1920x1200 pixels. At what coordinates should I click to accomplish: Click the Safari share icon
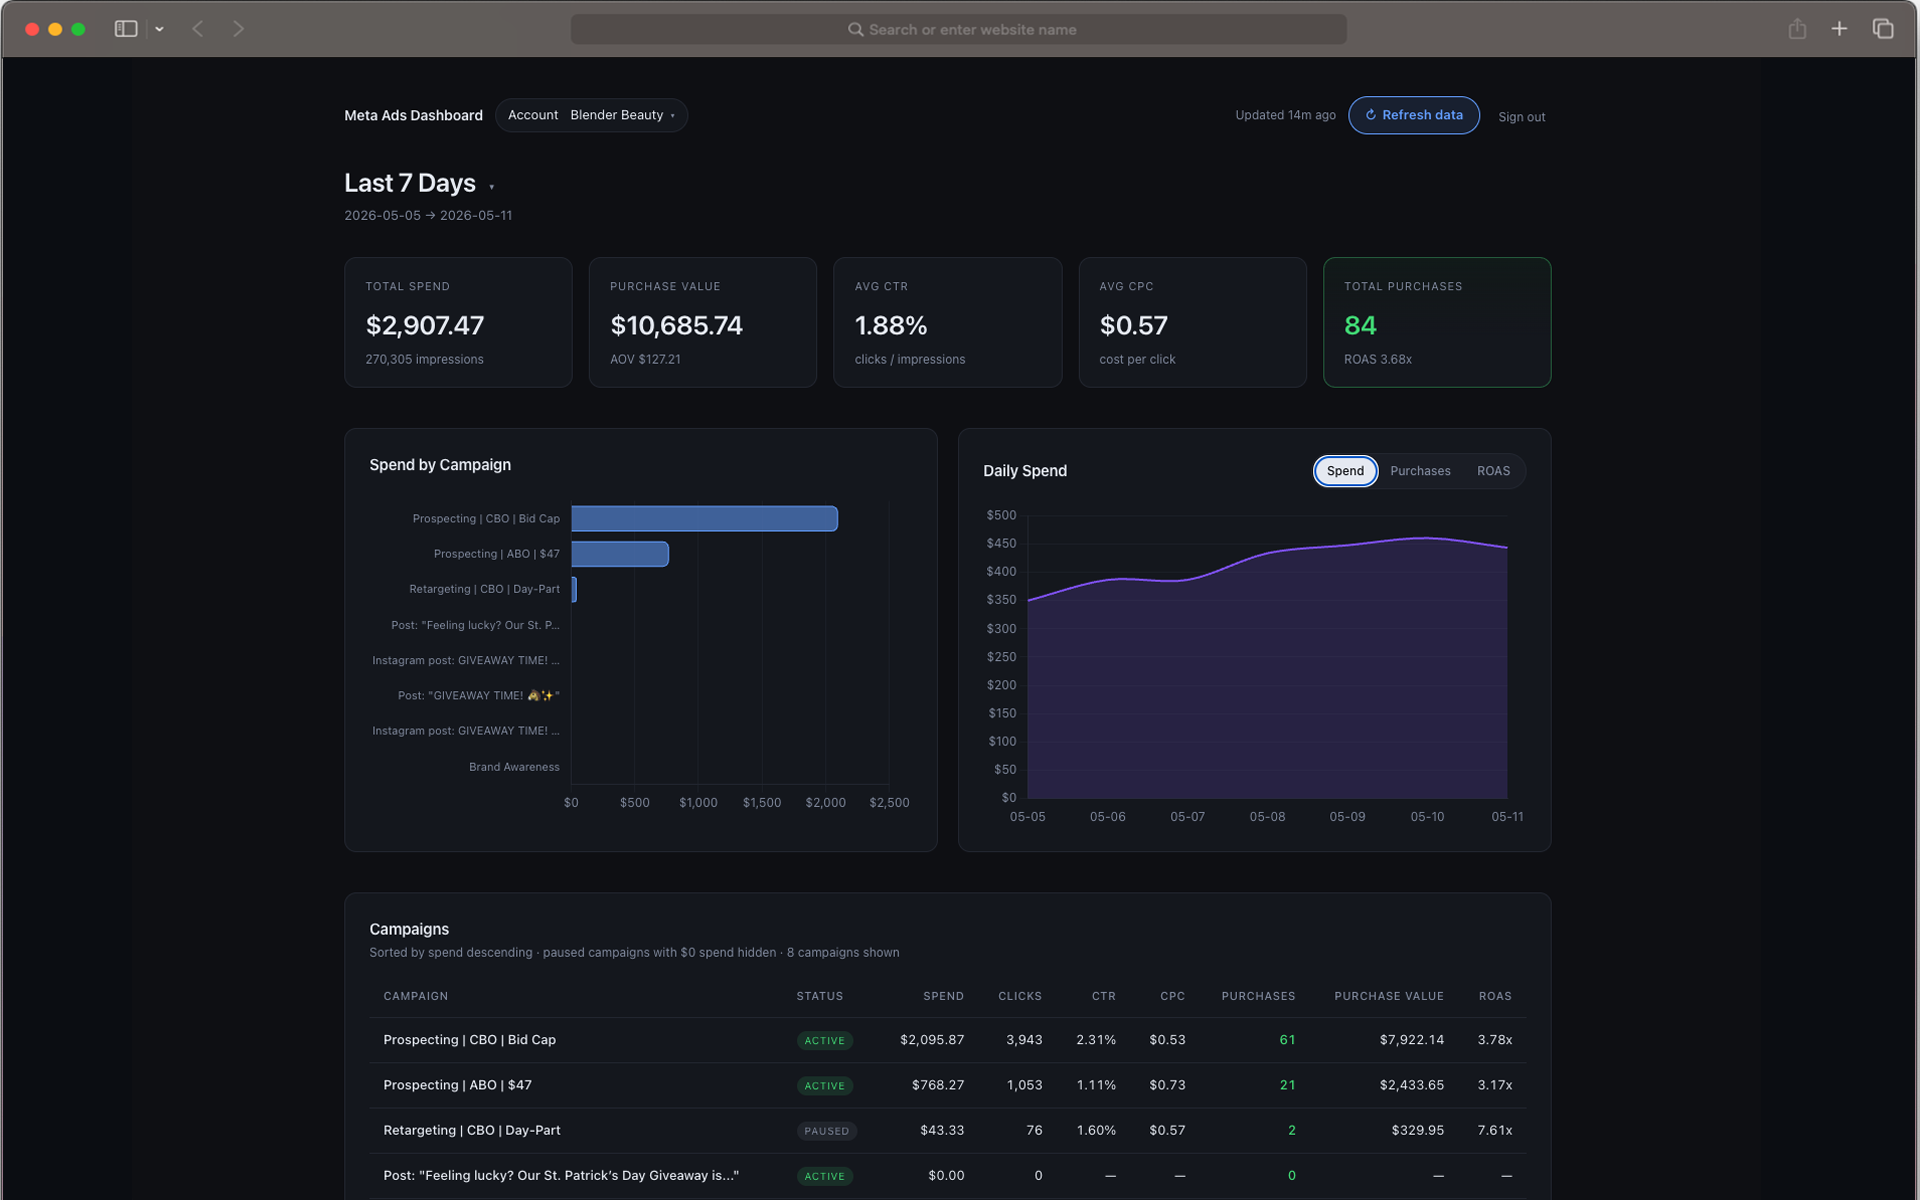[1797, 29]
